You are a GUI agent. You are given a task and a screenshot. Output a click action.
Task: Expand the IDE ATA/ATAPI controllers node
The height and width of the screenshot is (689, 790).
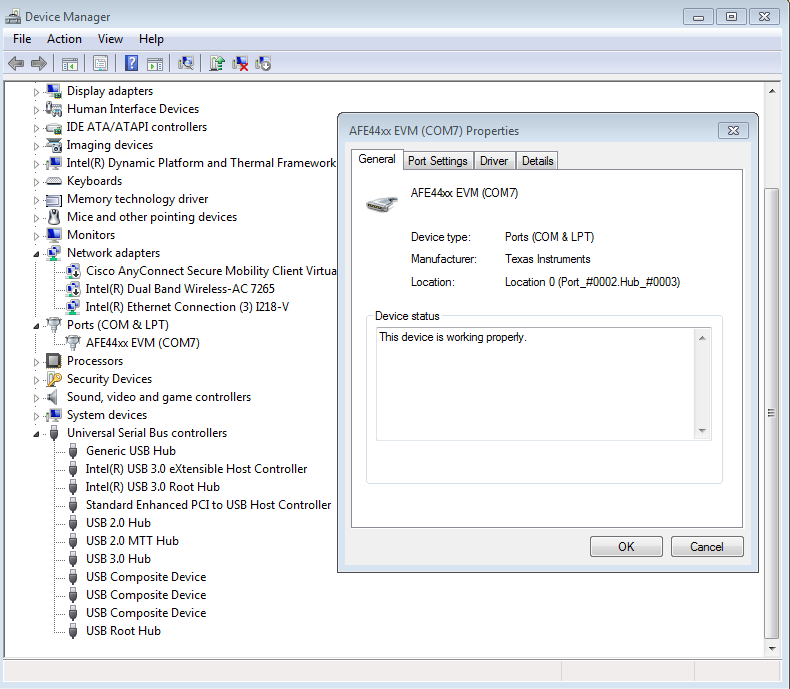36,128
